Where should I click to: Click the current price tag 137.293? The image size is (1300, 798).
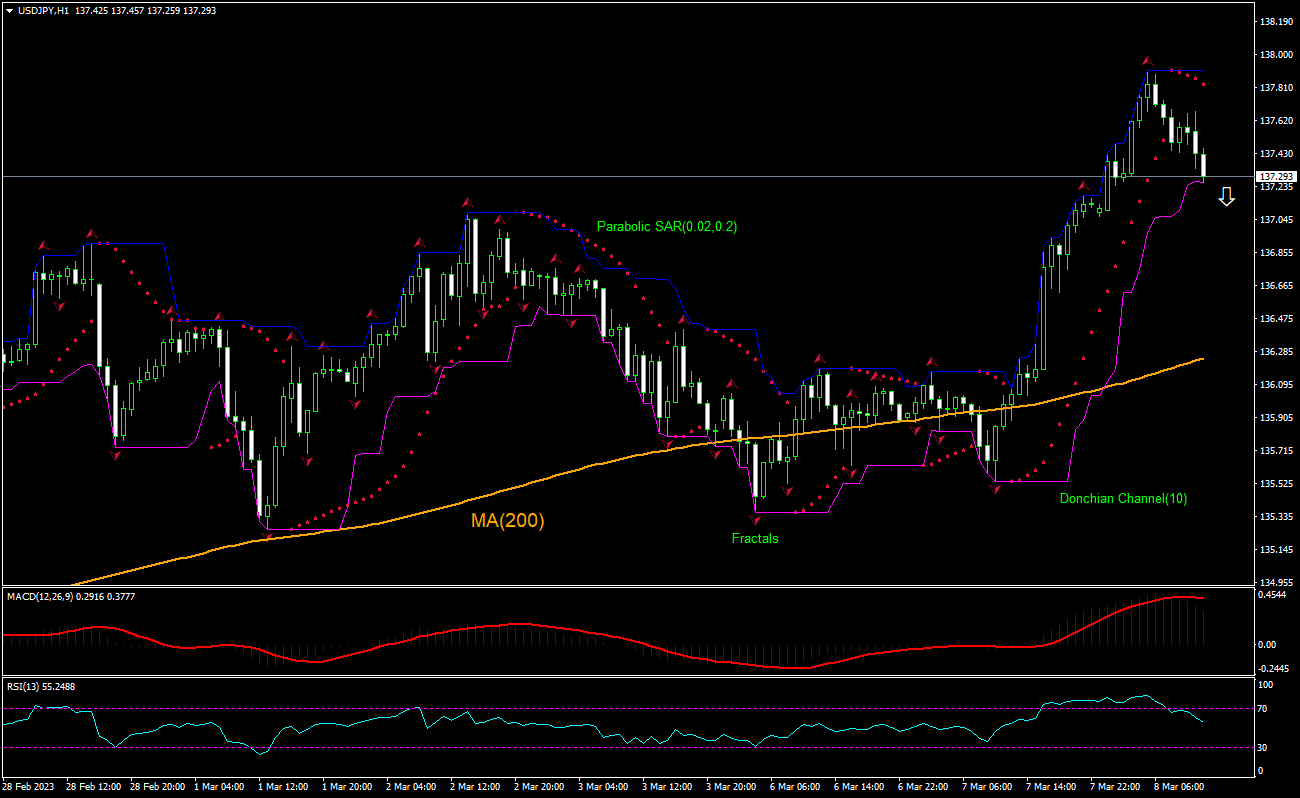pos(1275,176)
